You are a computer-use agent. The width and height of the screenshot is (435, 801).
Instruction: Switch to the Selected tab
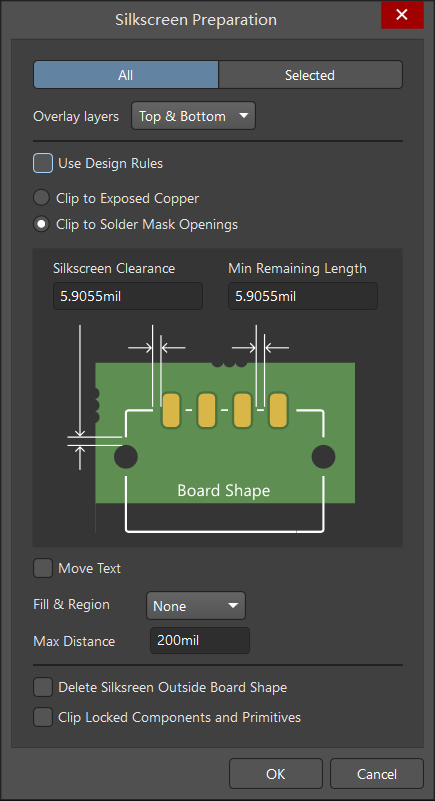(310, 75)
